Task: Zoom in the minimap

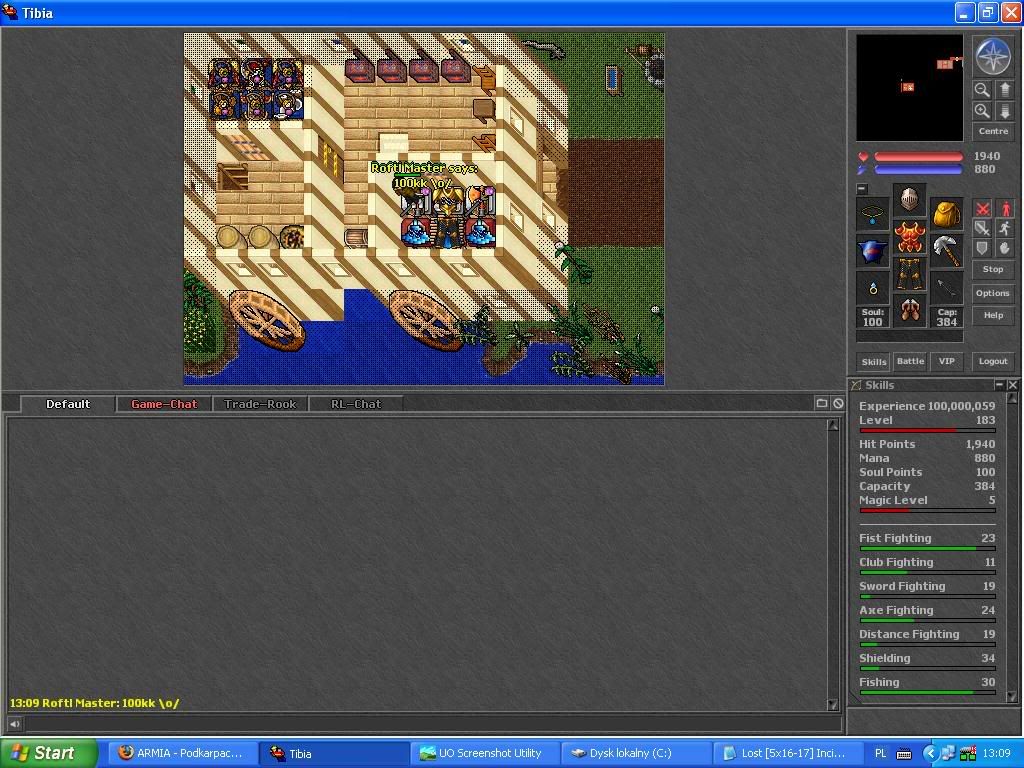Action: pyautogui.click(x=982, y=111)
